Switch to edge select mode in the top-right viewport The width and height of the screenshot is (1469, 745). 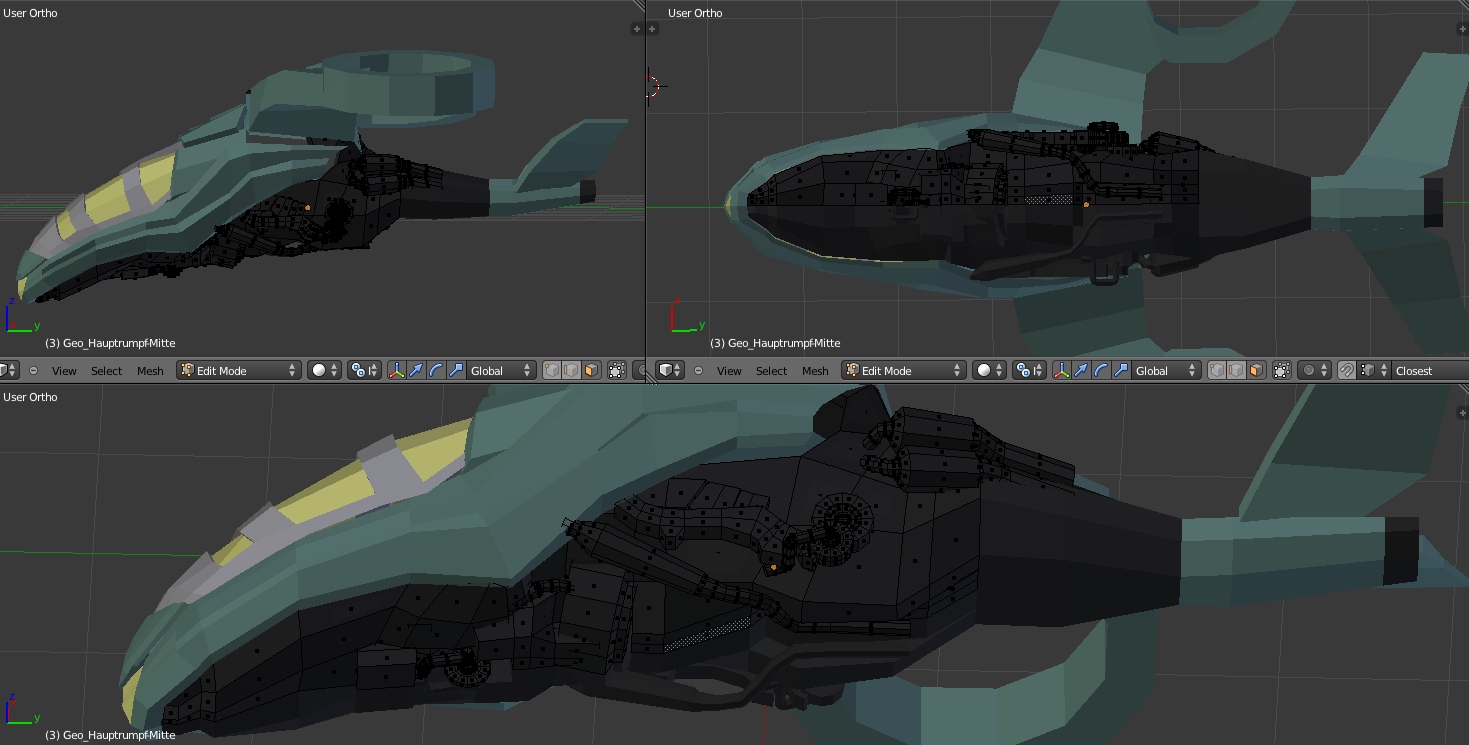coord(1237,371)
